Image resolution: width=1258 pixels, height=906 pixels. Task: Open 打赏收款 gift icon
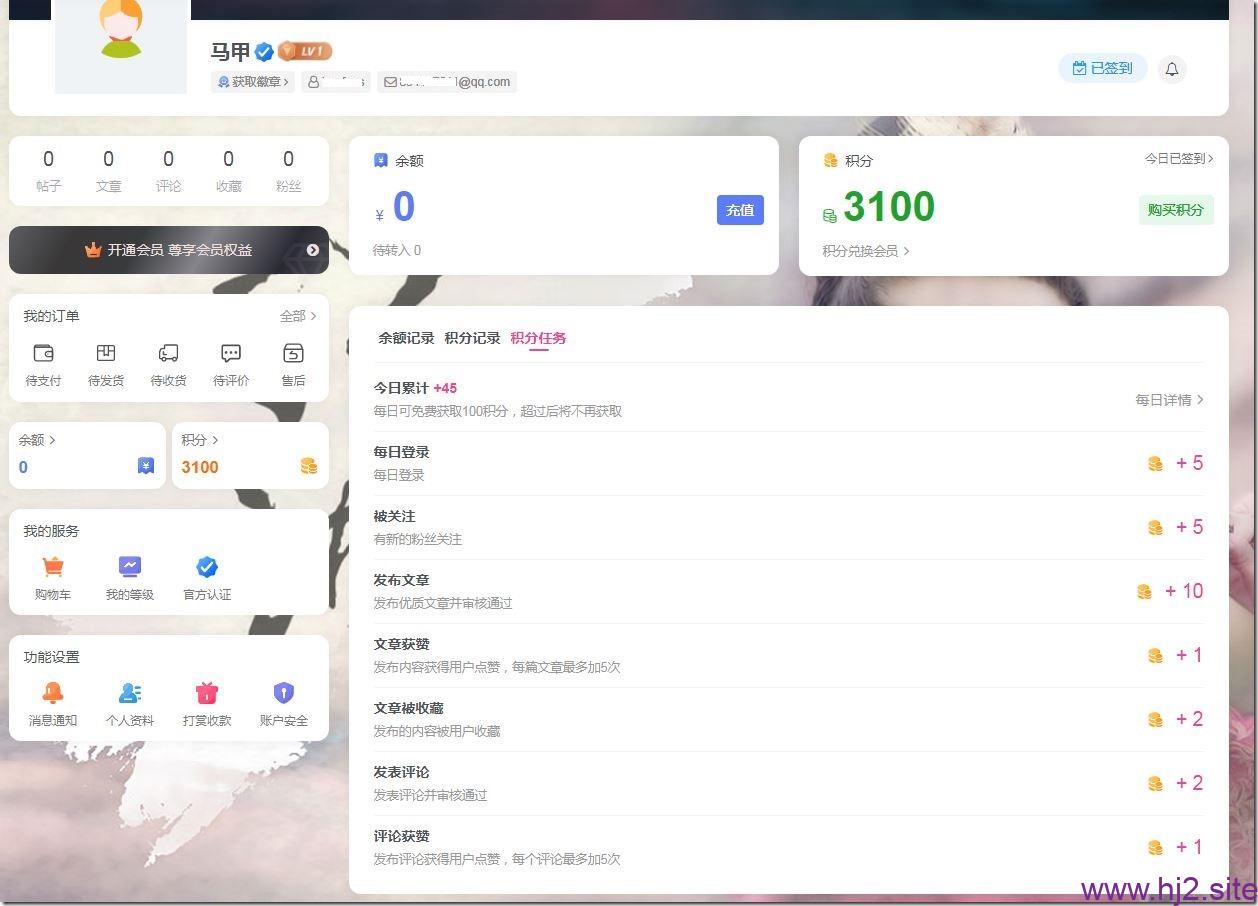tap(207, 693)
